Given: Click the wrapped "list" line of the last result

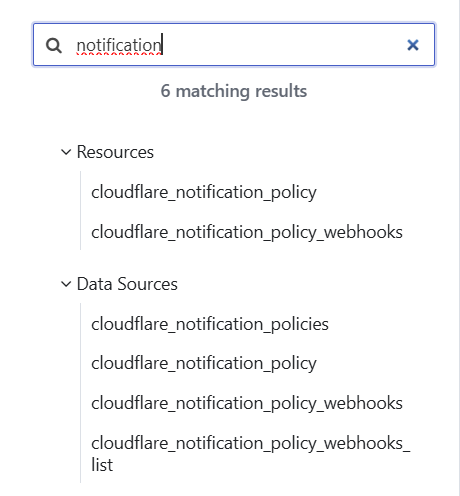Looking at the screenshot, I should tap(102, 465).
